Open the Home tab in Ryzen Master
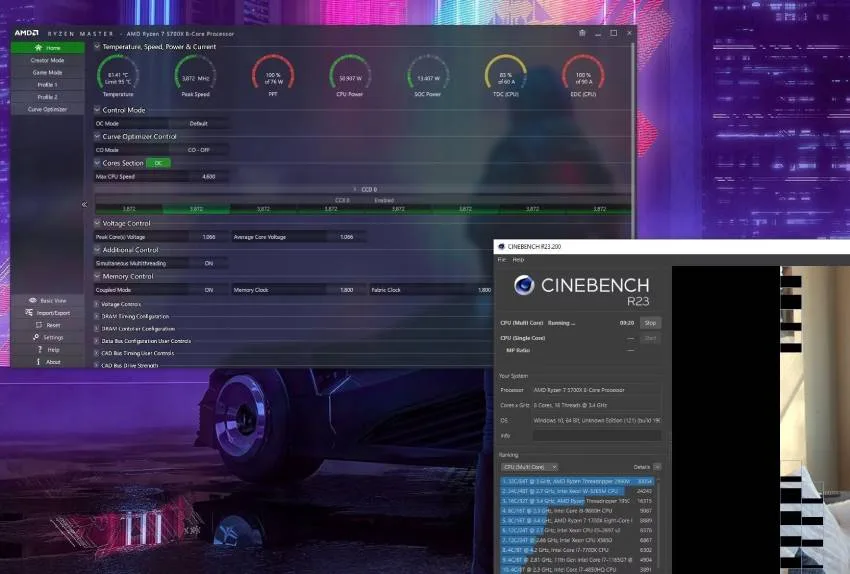Viewport: 850px width, 574px height. pyautogui.click(x=48, y=48)
